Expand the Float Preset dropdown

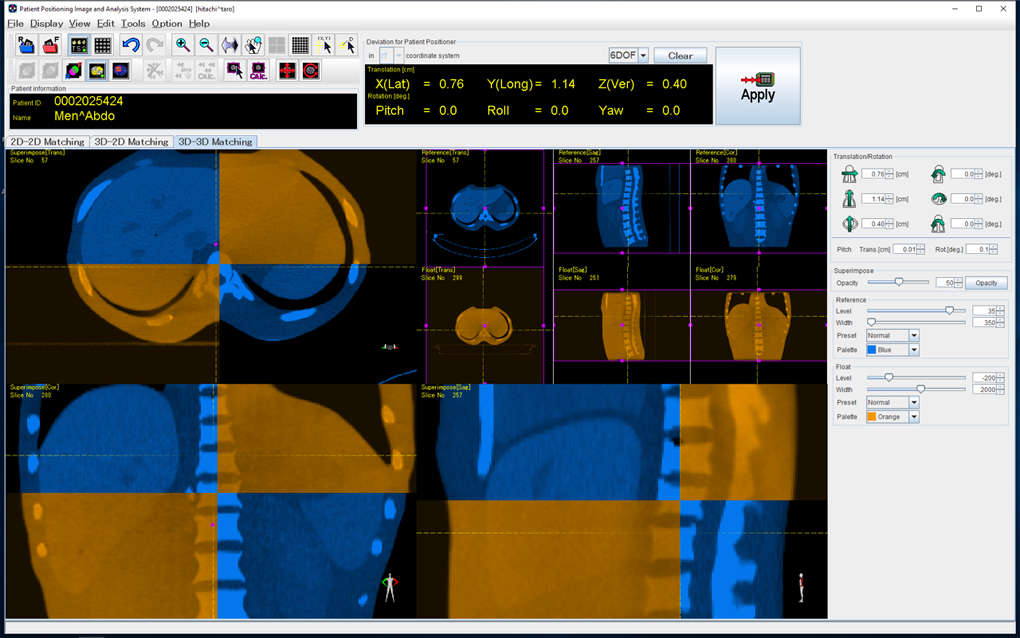pos(913,402)
